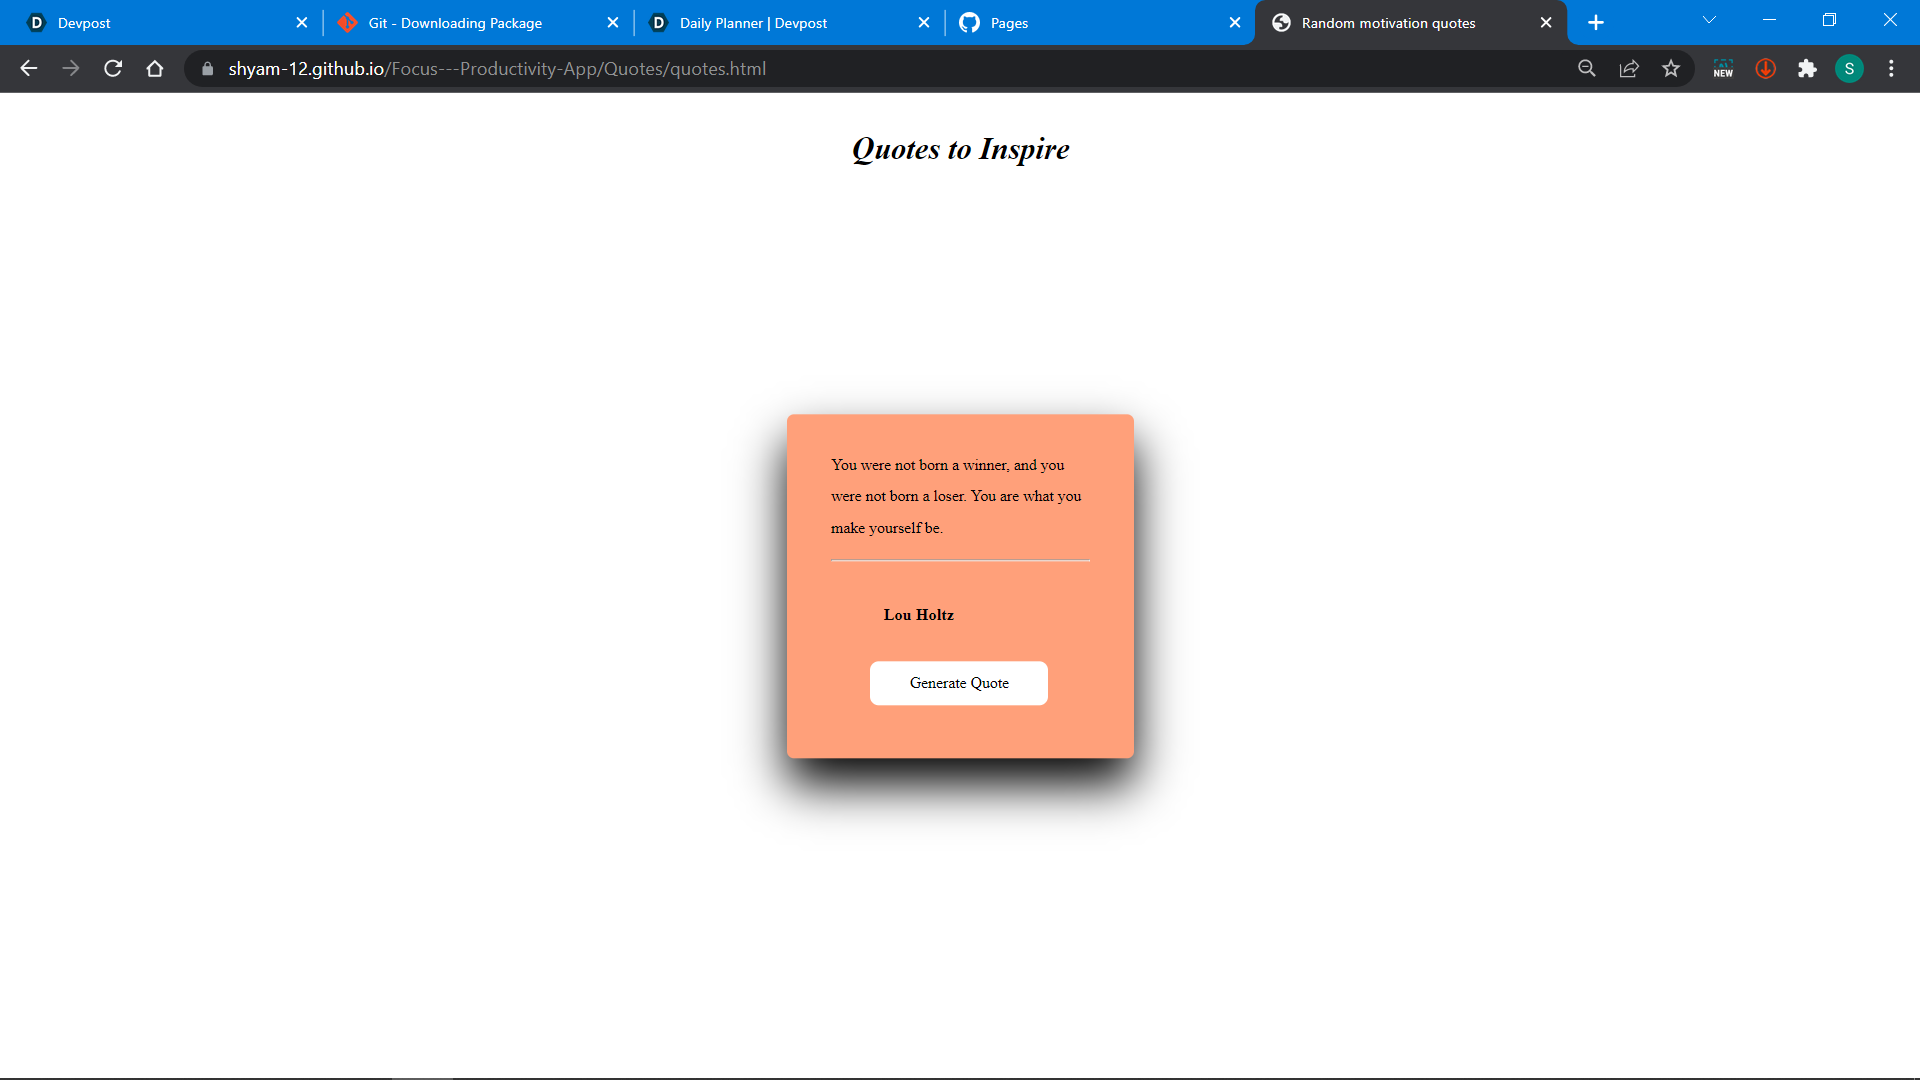Click the browser back arrow
The width and height of the screenshot is (1920, 1080).
point(28,68)
